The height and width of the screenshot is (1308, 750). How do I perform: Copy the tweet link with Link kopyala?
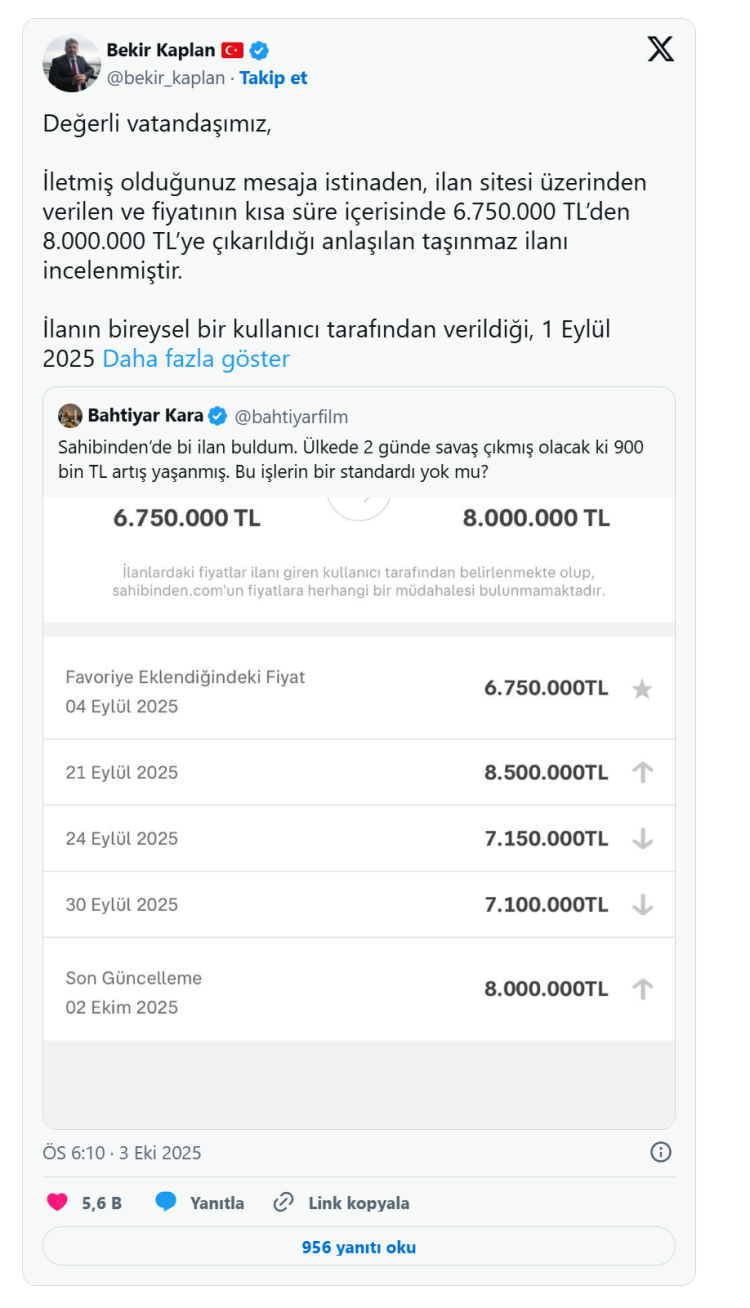point(342,1203)
